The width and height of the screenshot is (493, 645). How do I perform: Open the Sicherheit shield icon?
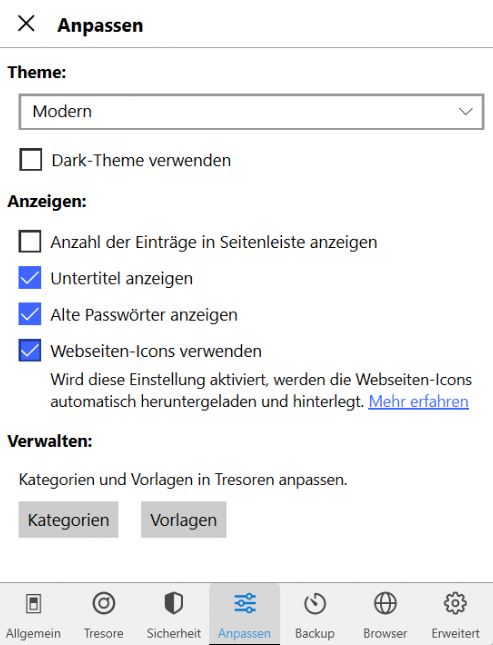[x=174, y=603]
